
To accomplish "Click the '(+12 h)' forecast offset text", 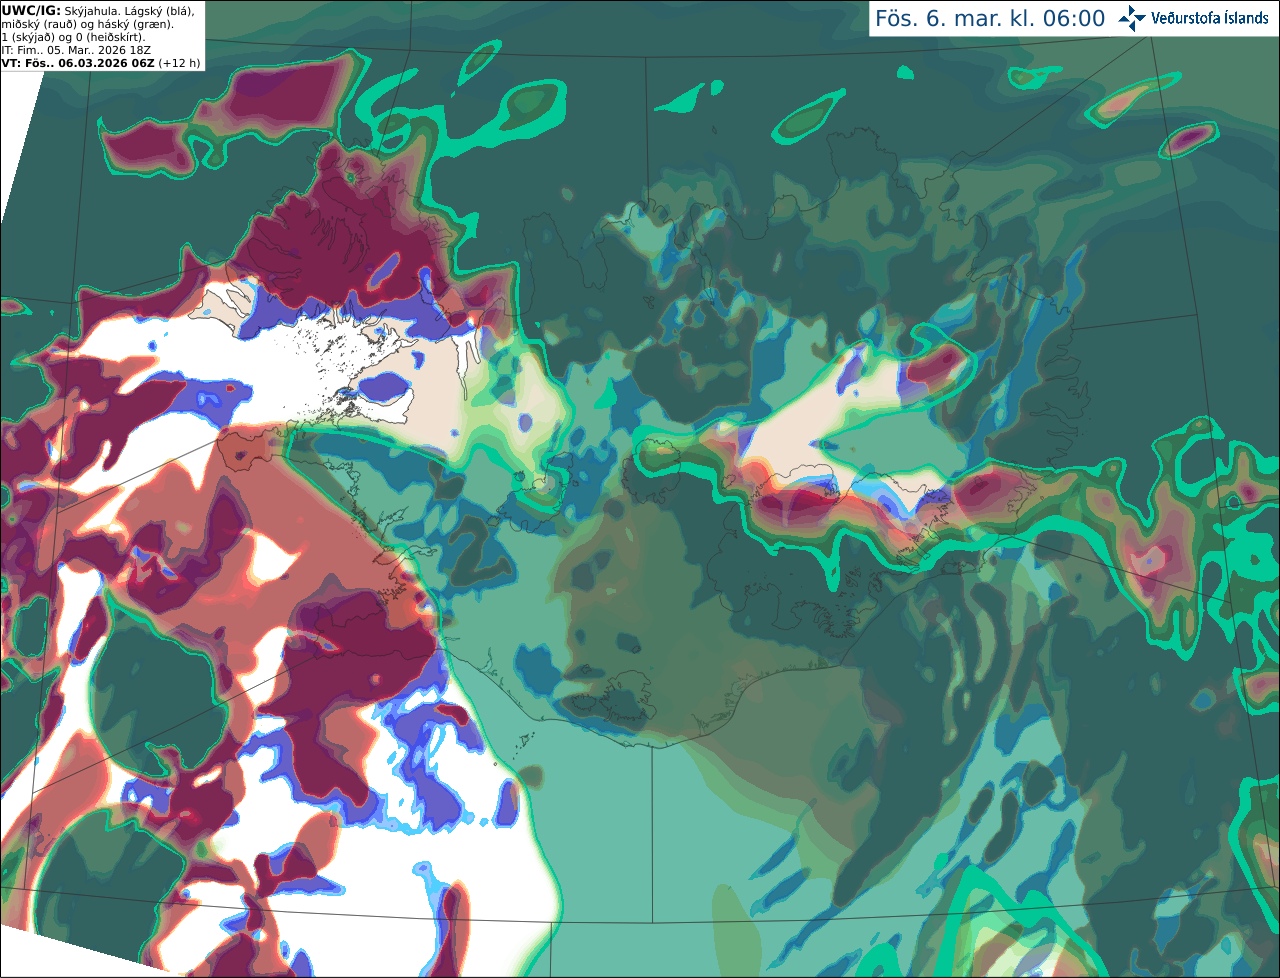I will pyautogui.click(x=179, y=63).
